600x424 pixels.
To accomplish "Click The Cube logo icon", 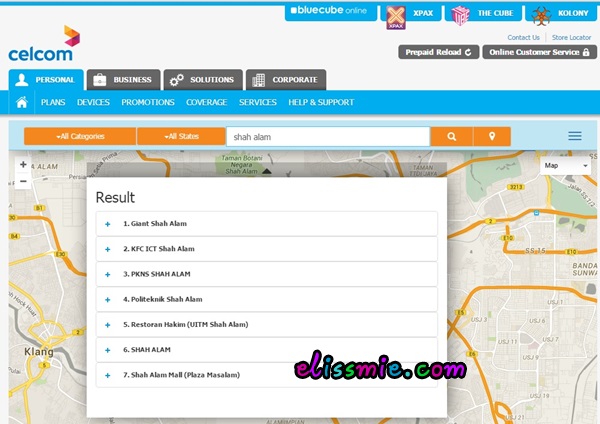I will 460,15.
